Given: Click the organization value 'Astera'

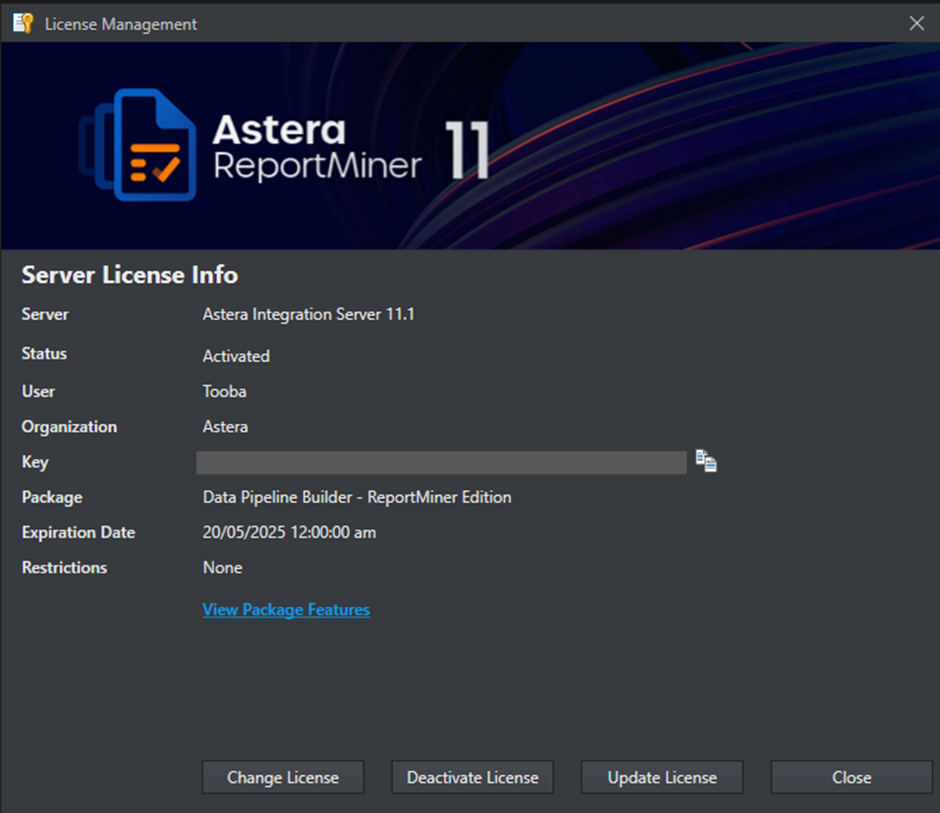Looking at the screenshot, I should (225, 427).
